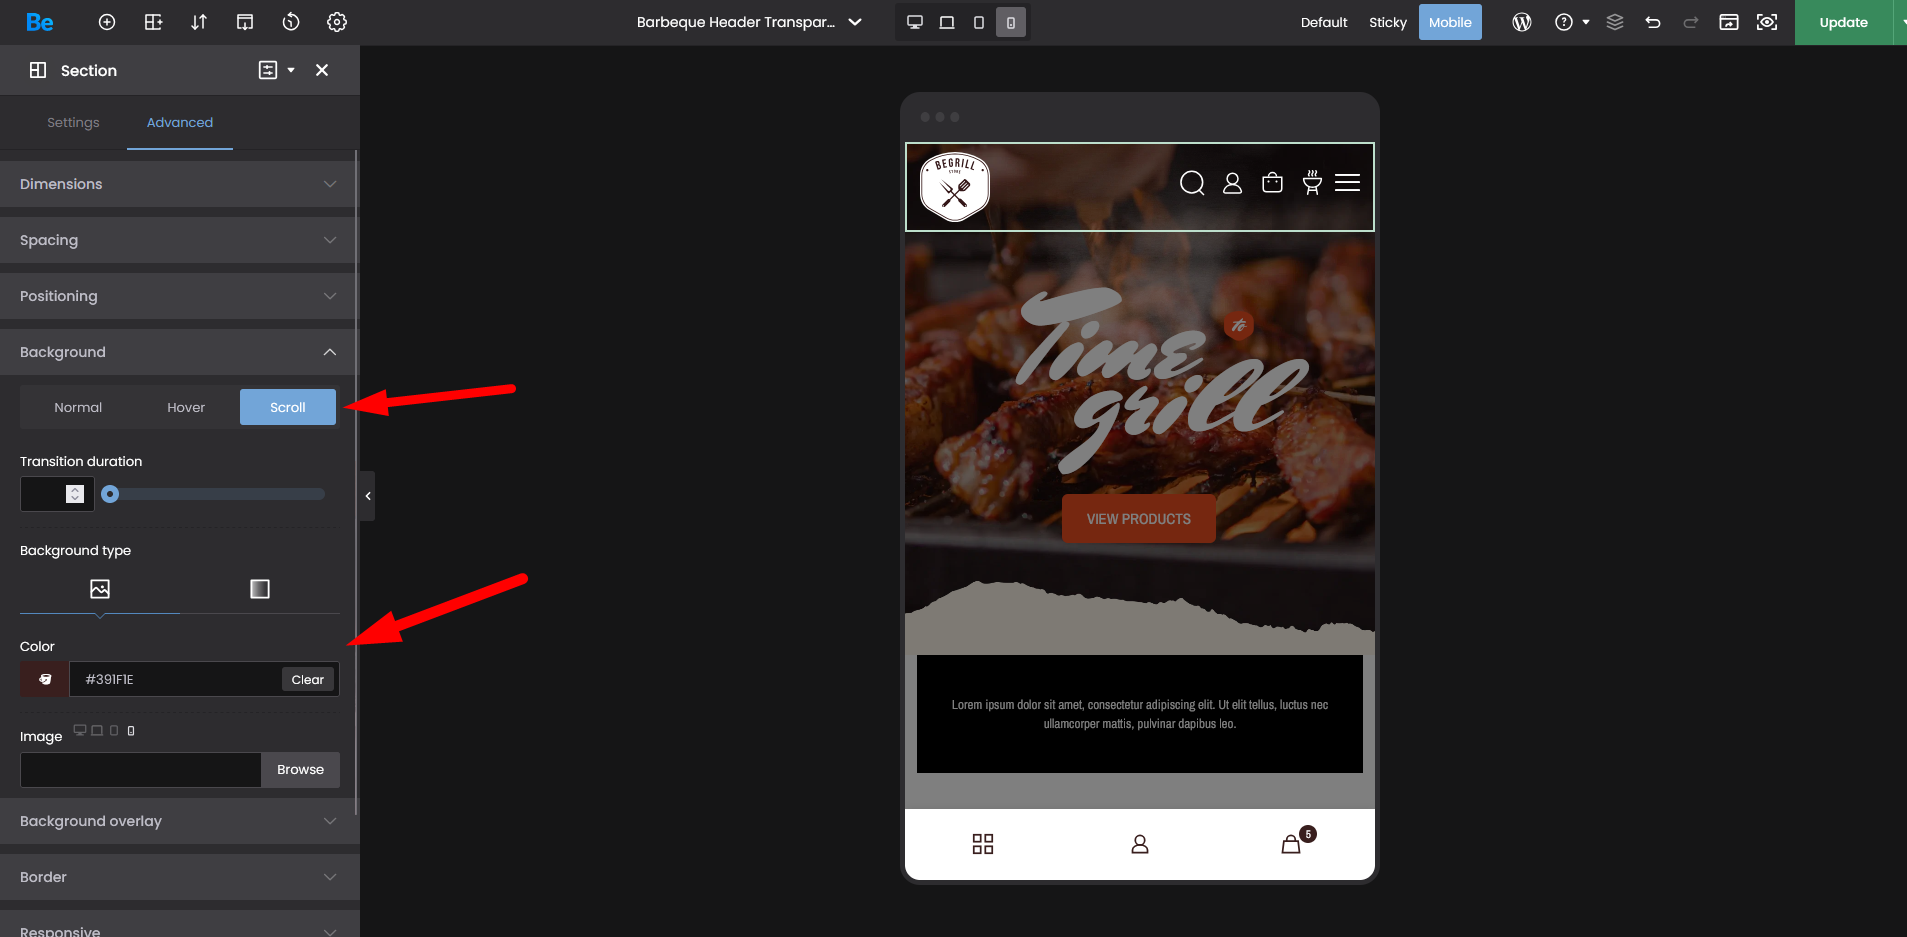Click the user icon in the bottom mobile bar
This screenshot has width=1907, height=937.
(1140, 844)
